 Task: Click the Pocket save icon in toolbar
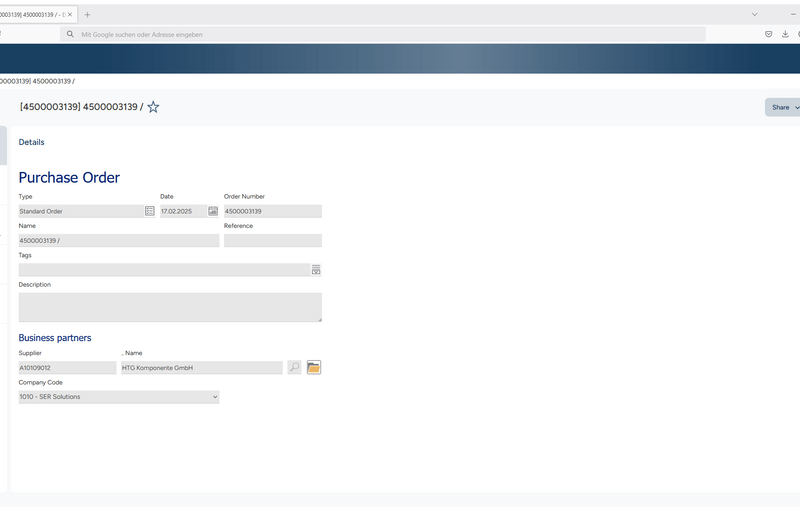pos(768,34)
